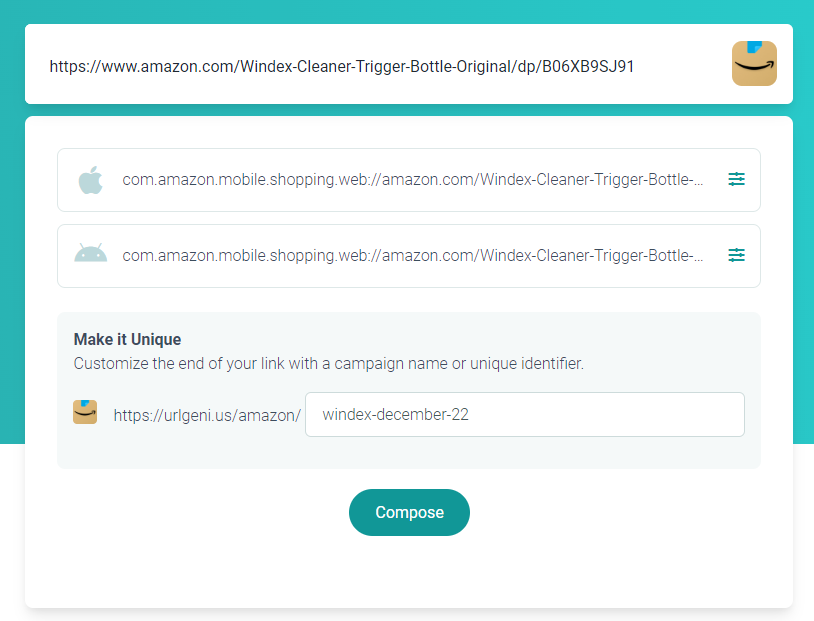
Task: Click the Compose button
Action: [409, 512]
